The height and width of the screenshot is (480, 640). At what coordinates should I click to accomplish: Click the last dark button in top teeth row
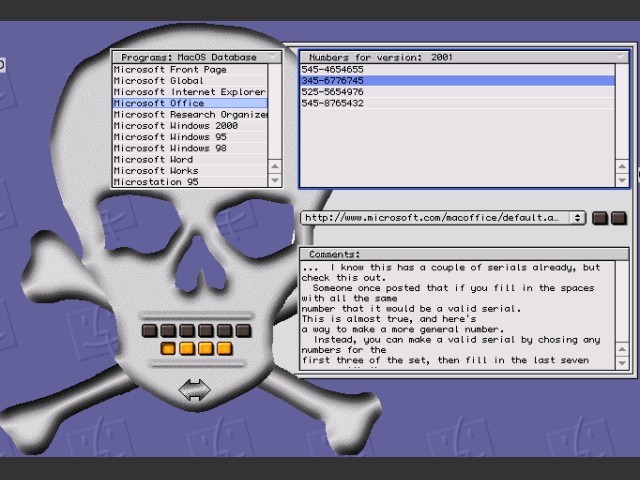(x=243, y=331)
